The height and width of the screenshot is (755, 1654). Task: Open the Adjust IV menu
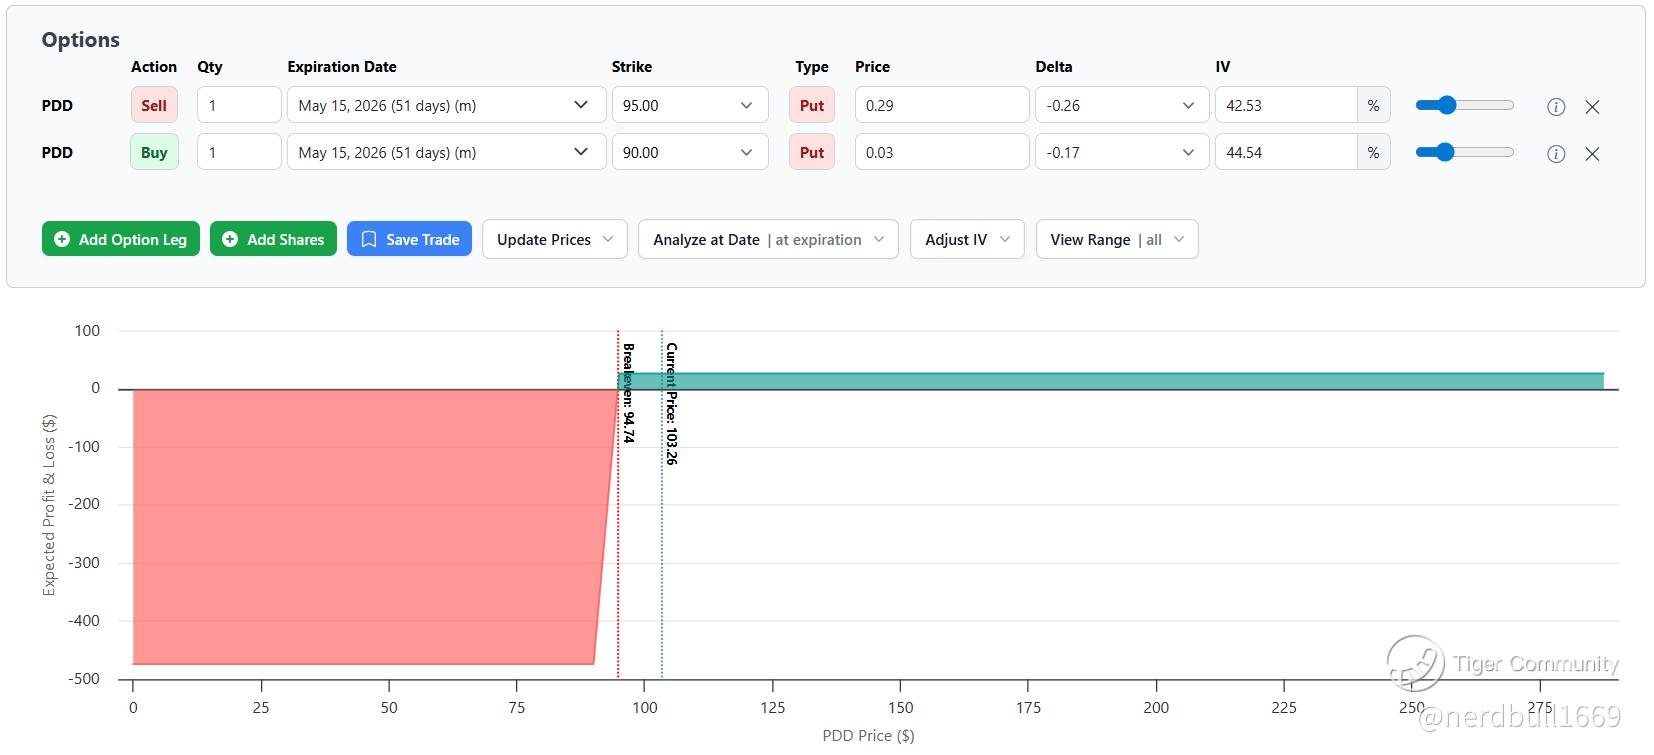coord(966,240)
